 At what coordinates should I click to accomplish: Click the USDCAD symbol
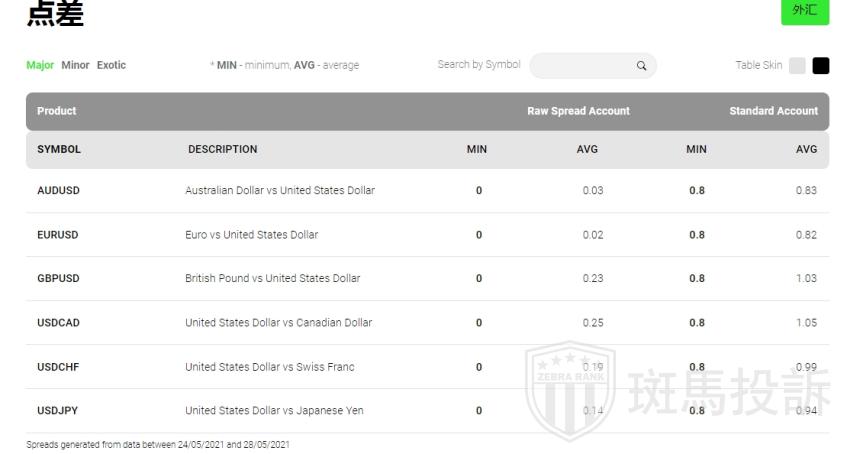58,323
